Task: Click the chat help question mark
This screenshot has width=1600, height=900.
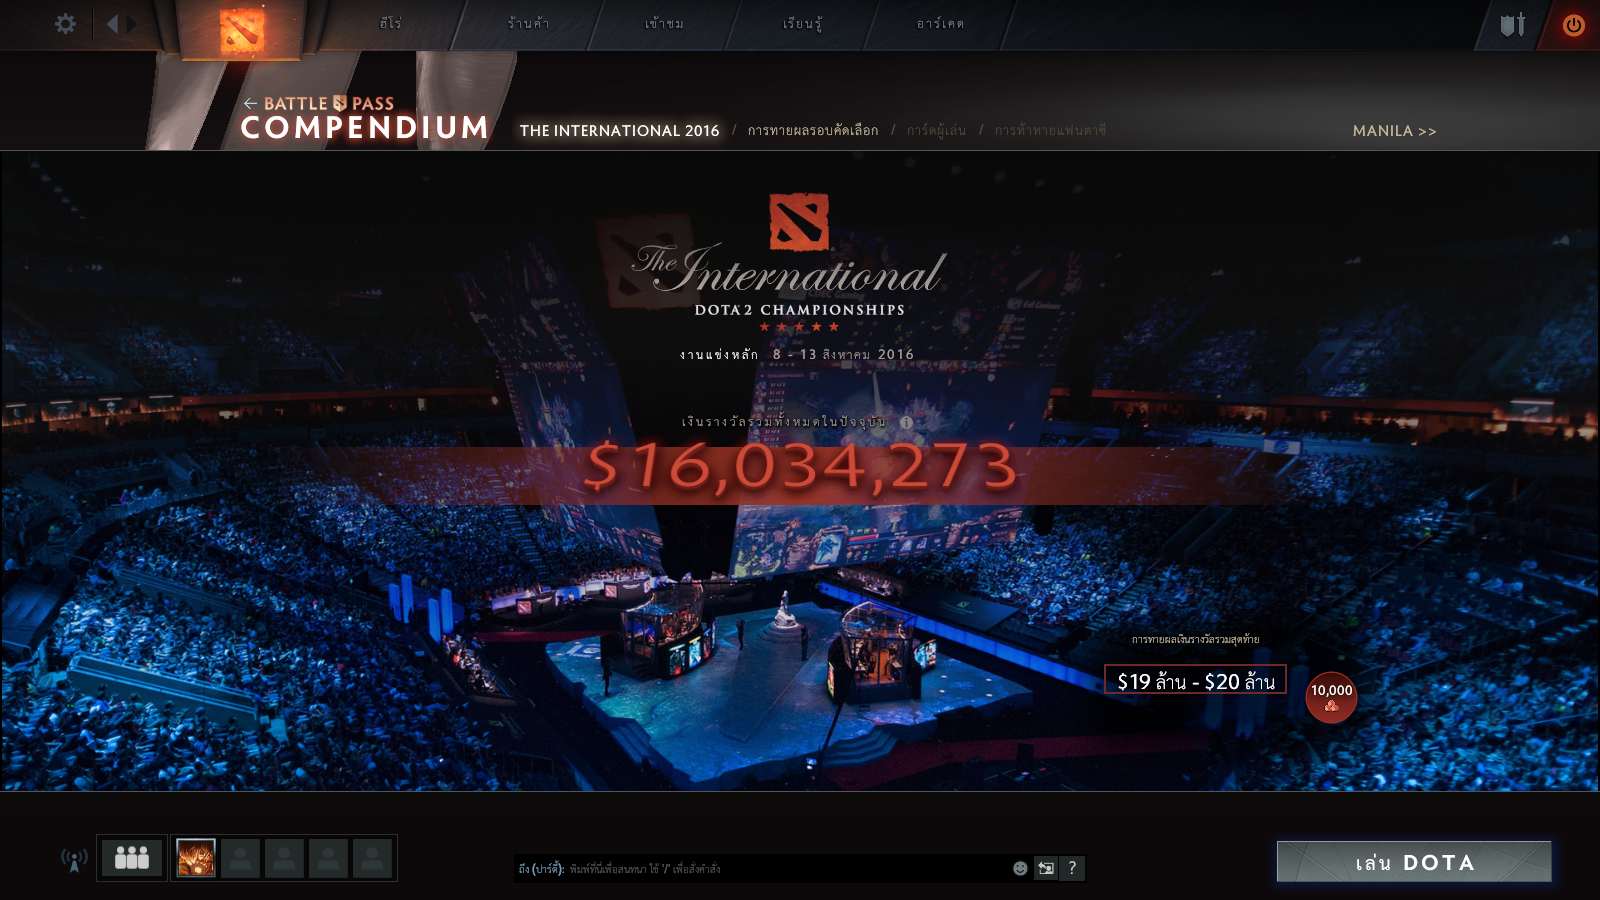Action: [1072, 868]
